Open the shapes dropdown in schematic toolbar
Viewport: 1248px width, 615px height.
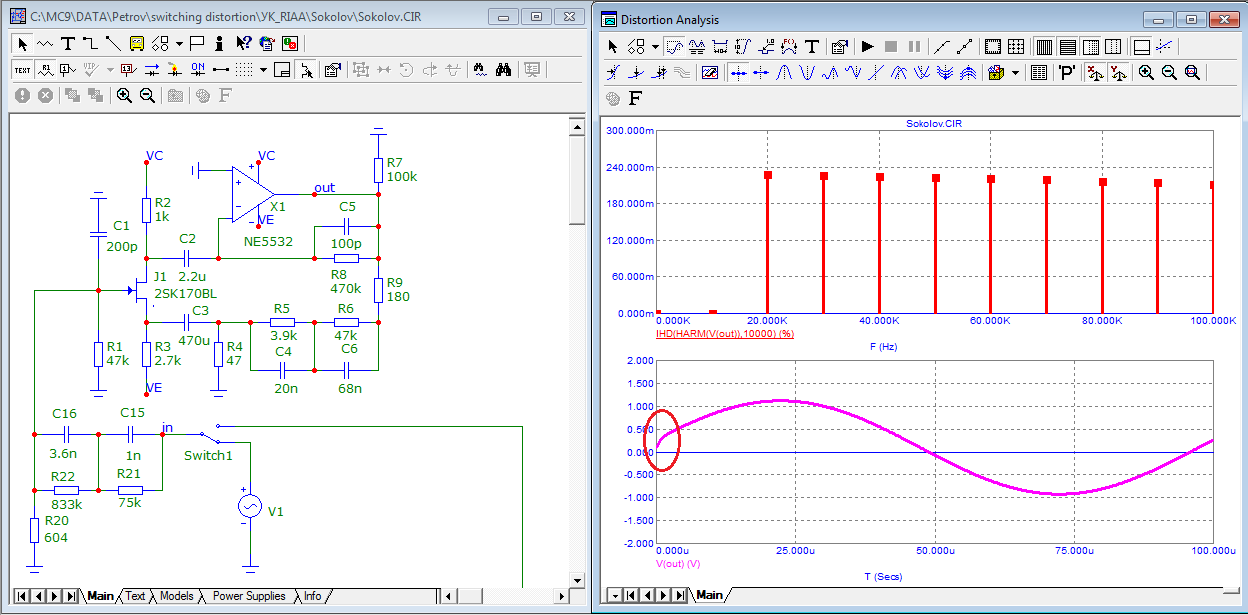pyautogui.click(x=179, y=43)
